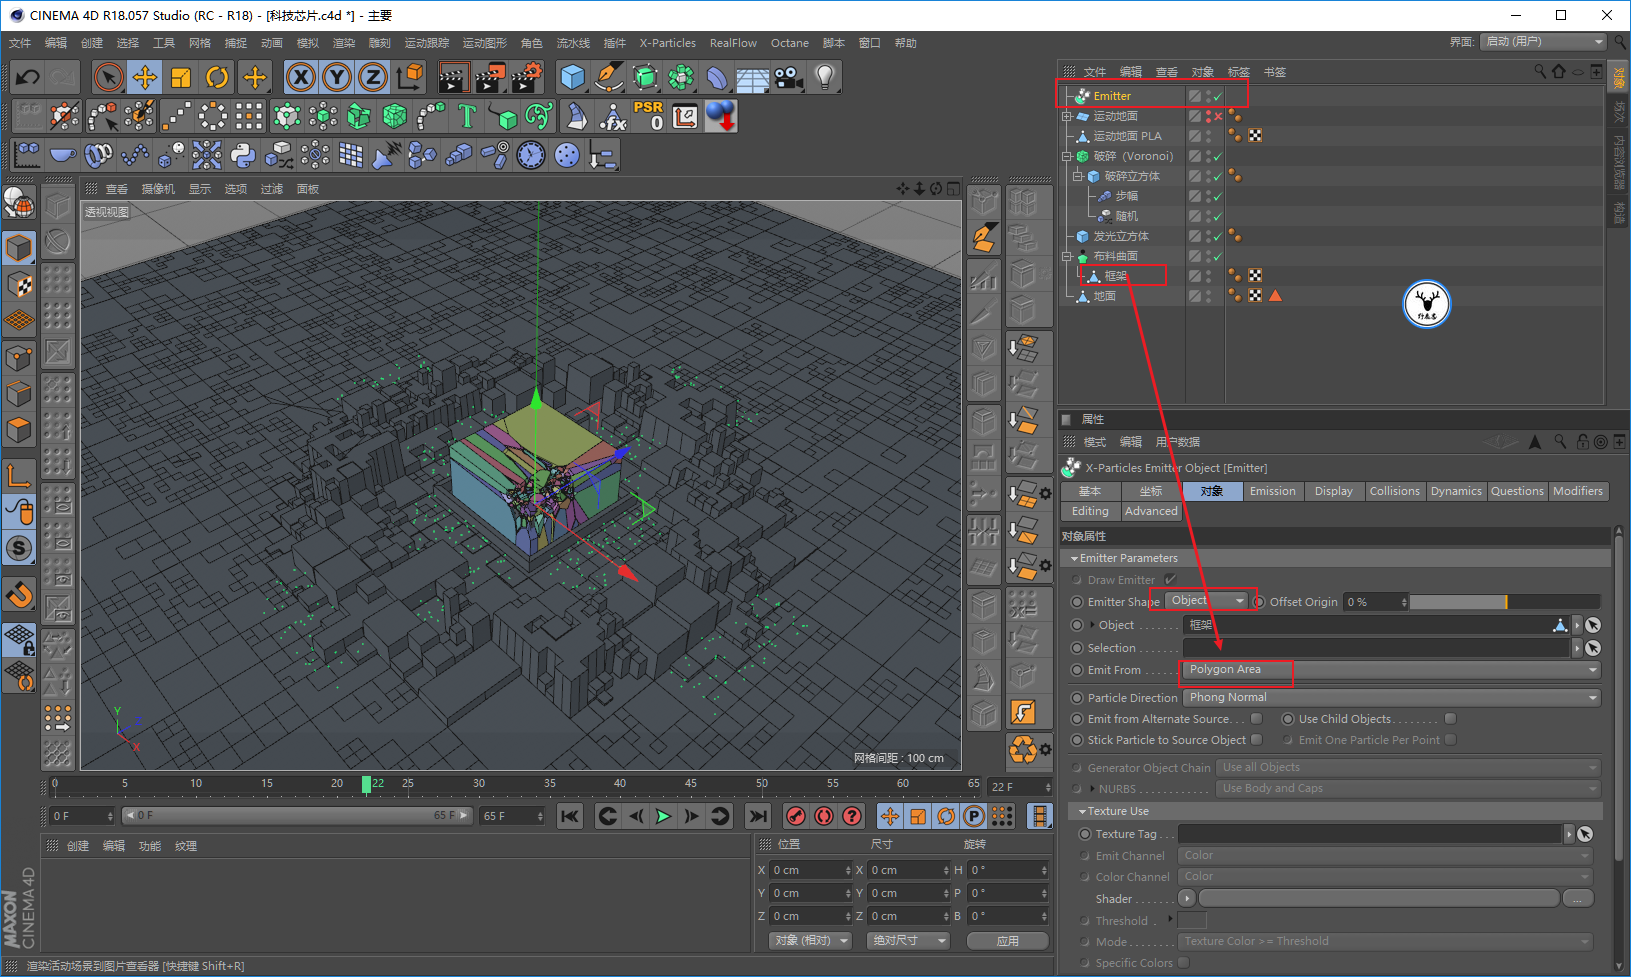Click the animation dot beside Particle Direction
Screen dimensions: 1631x977
1077,698
